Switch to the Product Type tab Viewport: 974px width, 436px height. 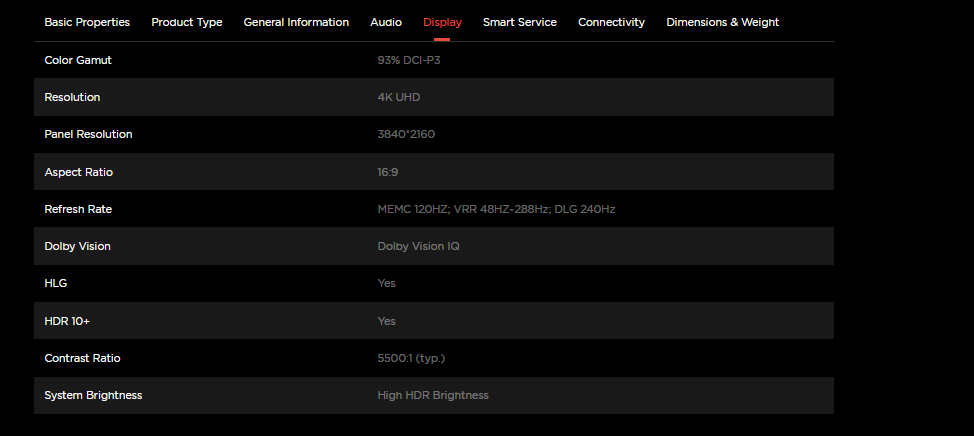point(187,22)
